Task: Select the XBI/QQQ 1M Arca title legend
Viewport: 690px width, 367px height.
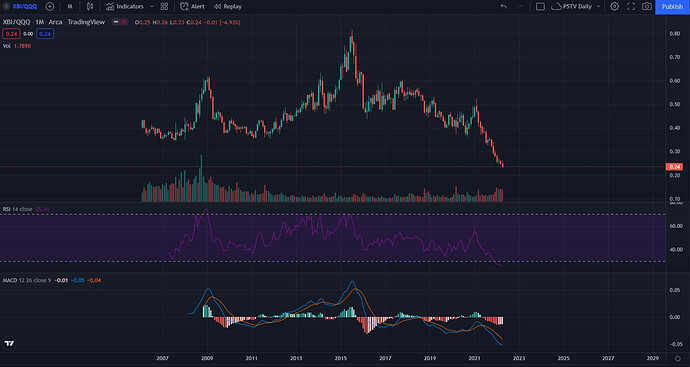Action: click(54, 22)
